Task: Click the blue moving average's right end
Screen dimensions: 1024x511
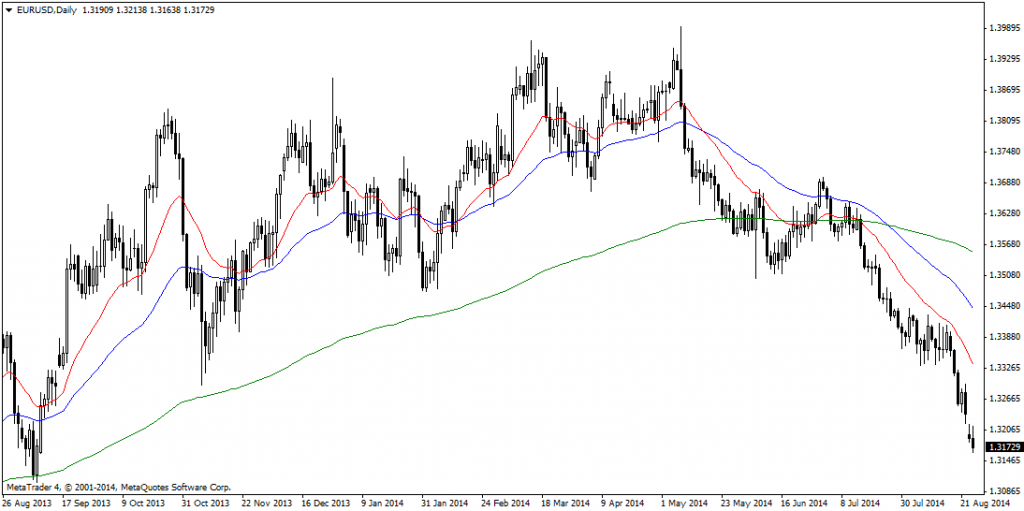Action: (x=971, y=306)
